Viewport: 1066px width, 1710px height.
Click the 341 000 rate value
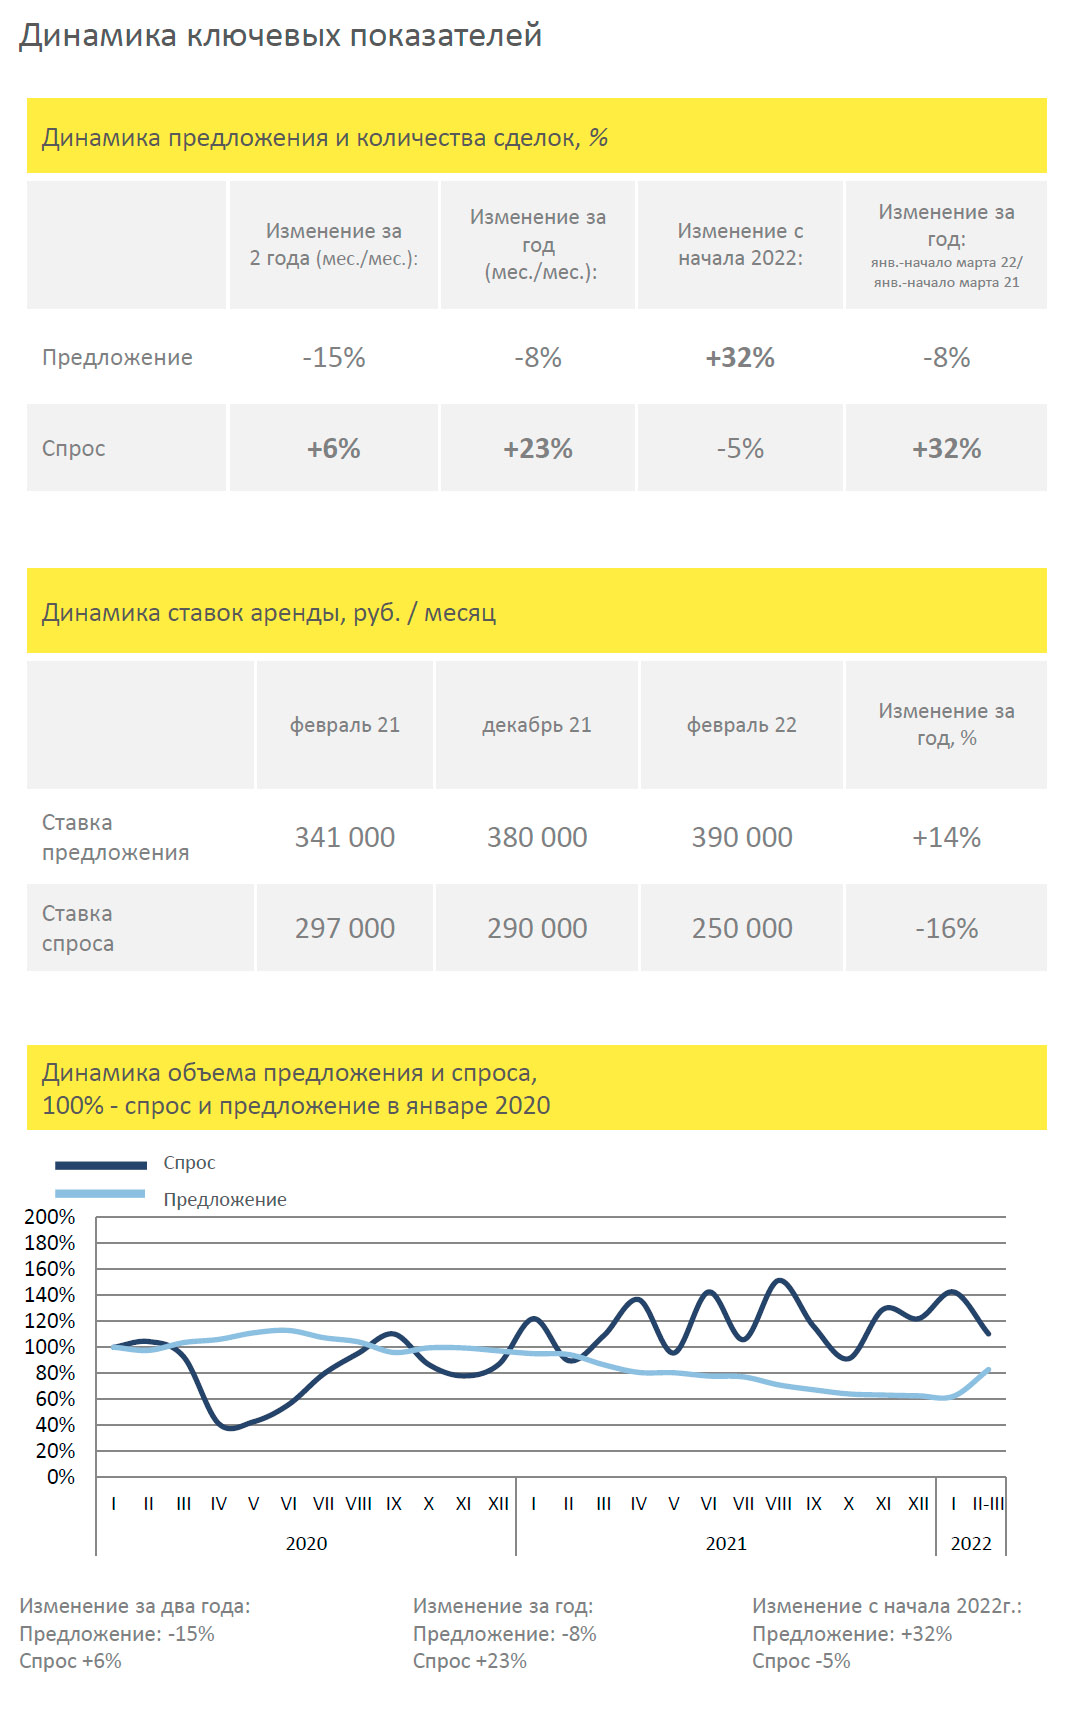point(344,837)
